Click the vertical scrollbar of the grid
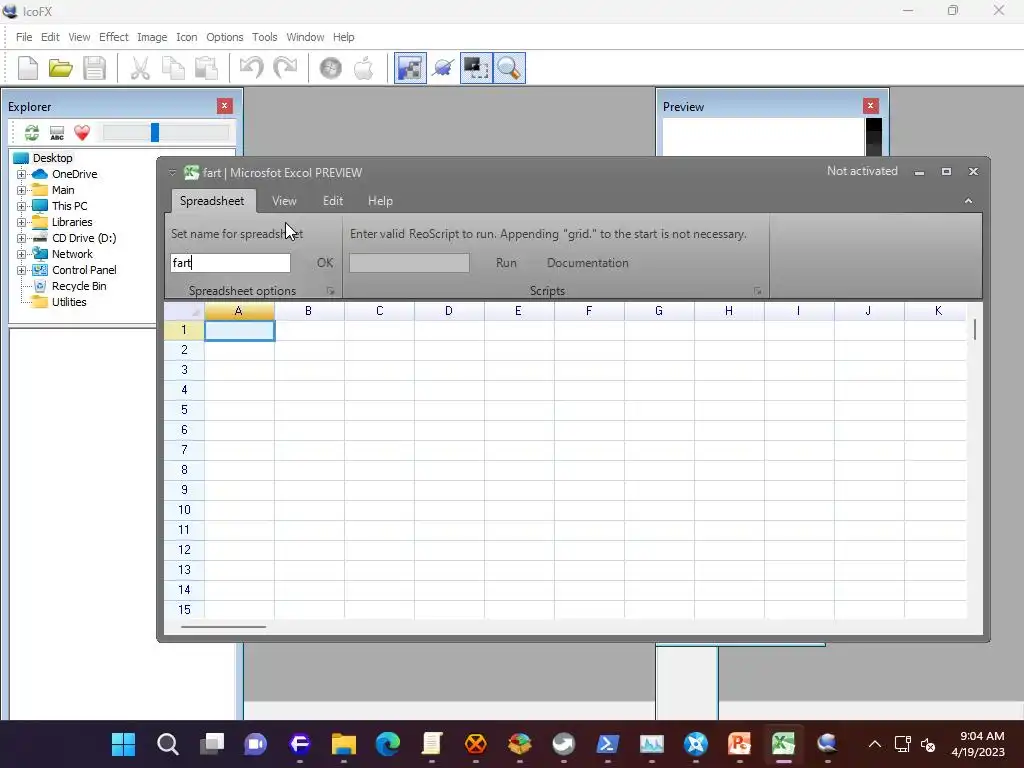This screenshot has height=768, width=1024. 974,329
